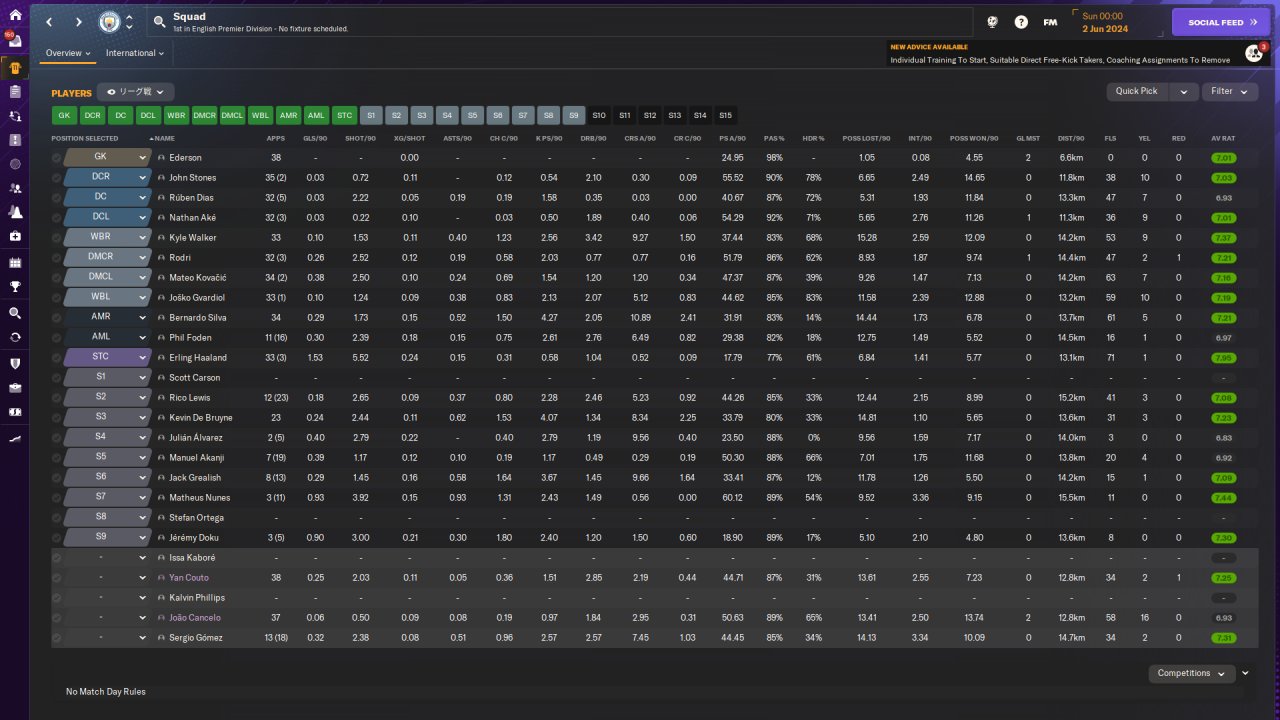This screenshot has width=1280, height=720.
Task: Open the Social Feed panel
Action: click(1221, 22)
